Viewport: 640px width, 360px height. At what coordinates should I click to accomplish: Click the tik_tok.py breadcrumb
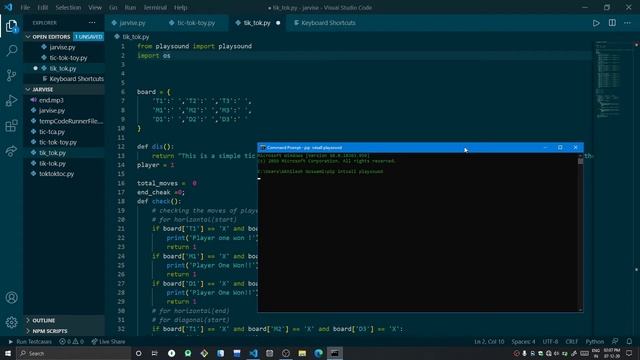136,37
